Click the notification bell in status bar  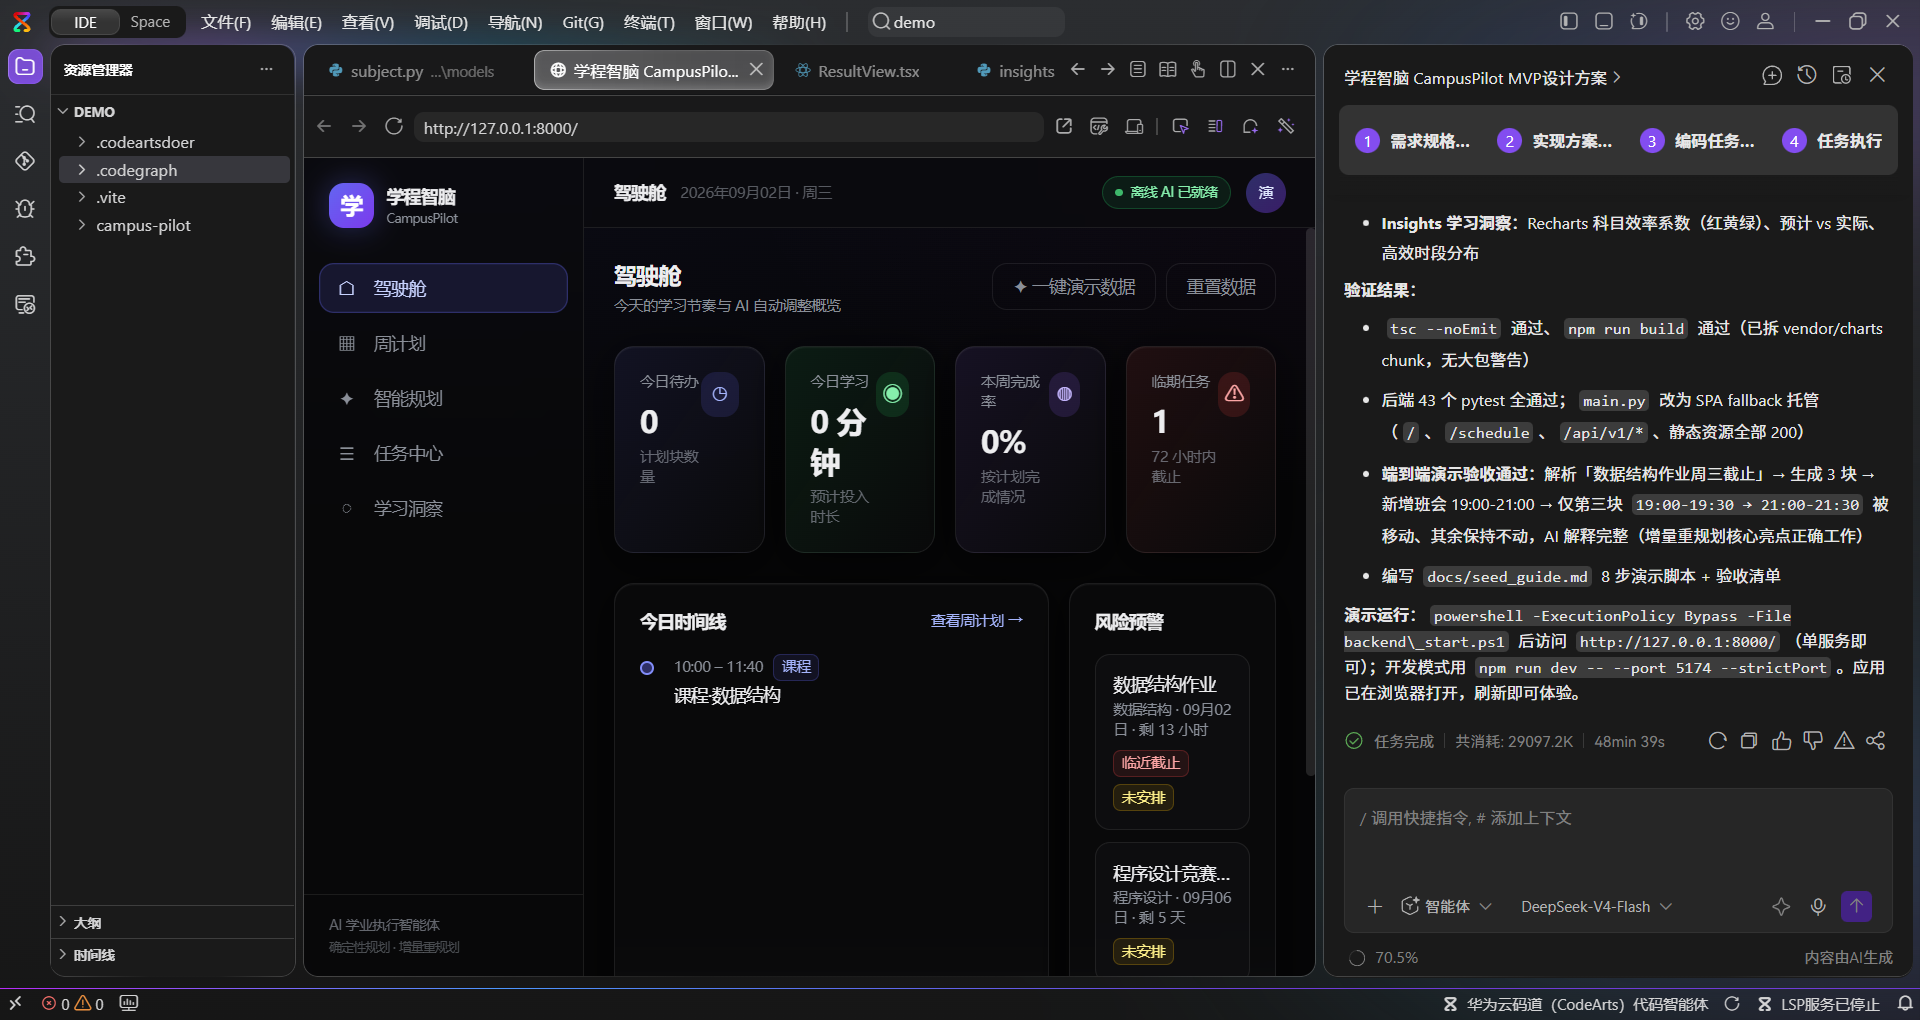click(x=1905, y=1003)
